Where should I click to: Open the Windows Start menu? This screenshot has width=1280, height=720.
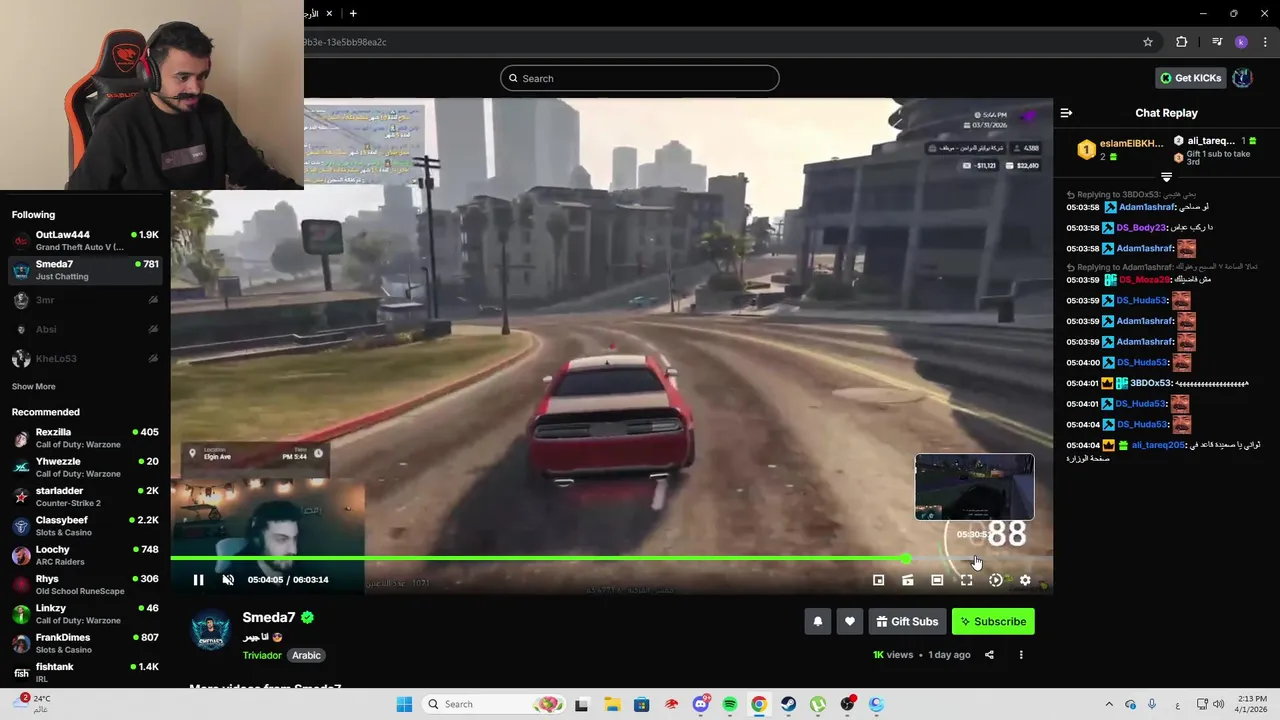point(404,704)
